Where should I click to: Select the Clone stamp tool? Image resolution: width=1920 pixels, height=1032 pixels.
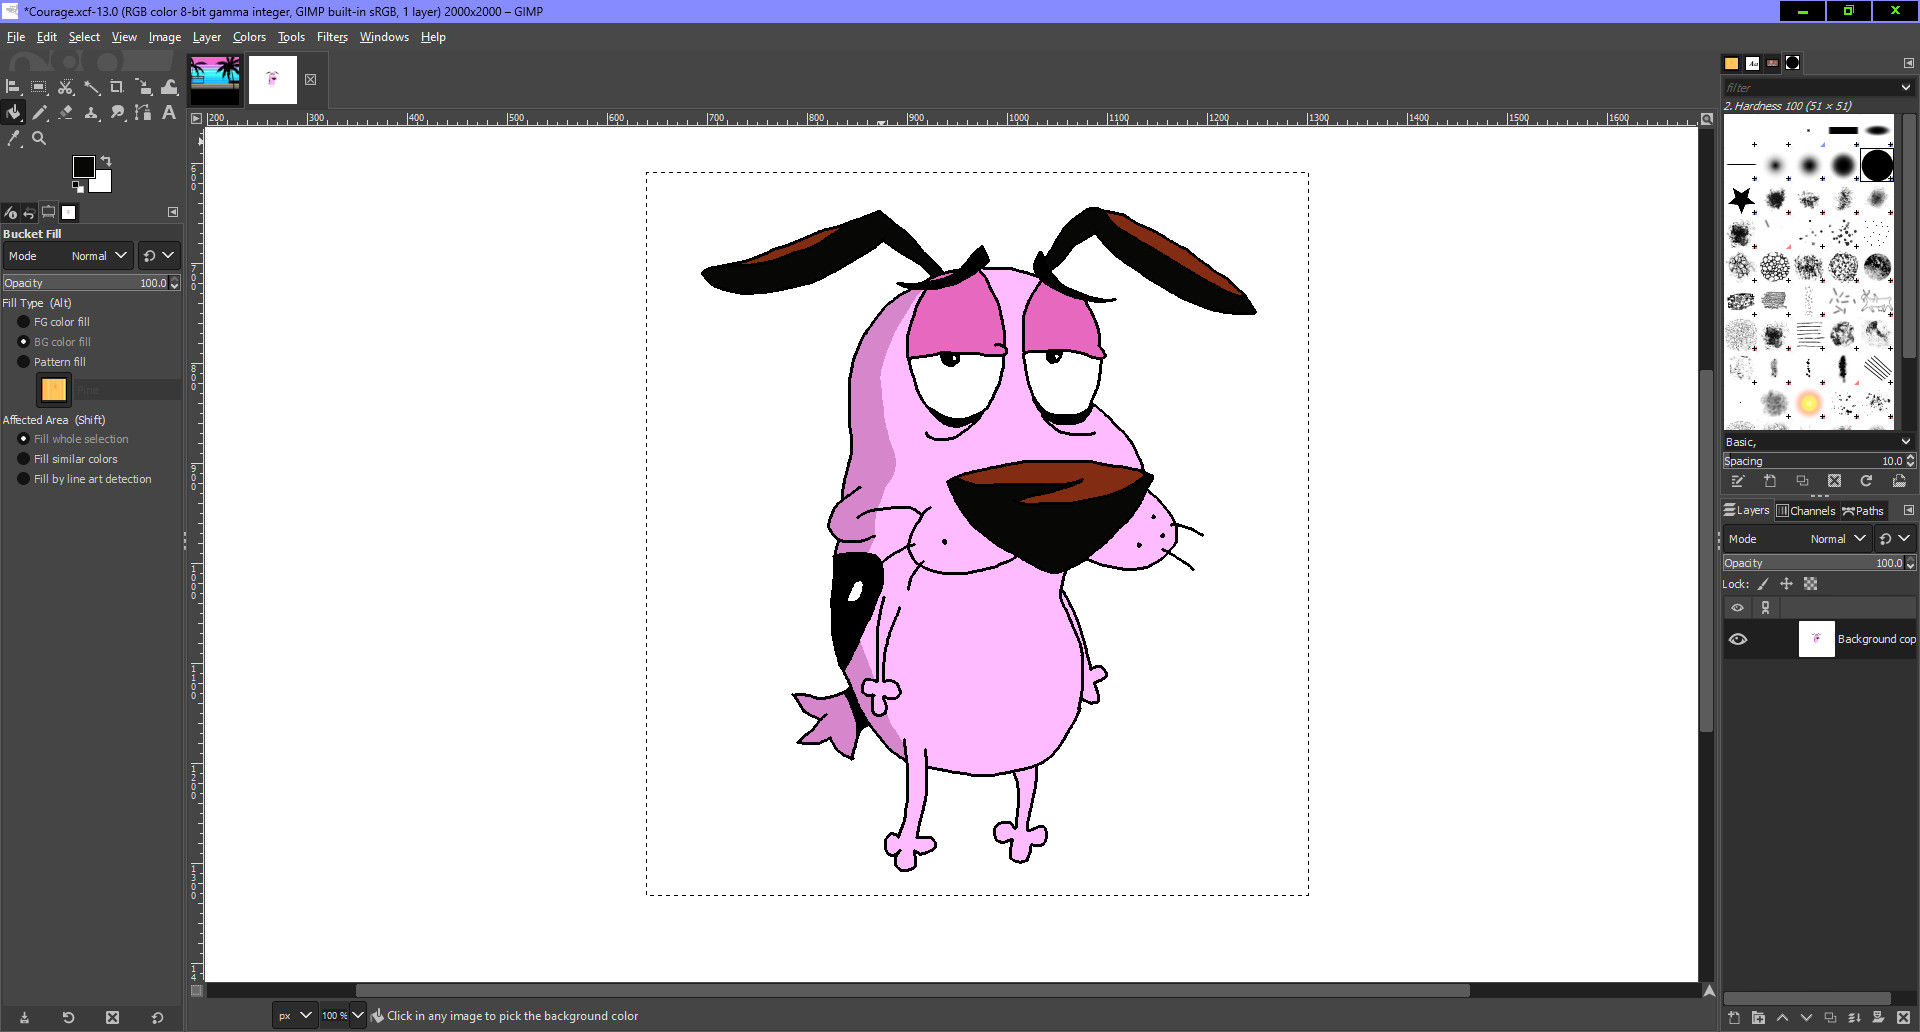tap(91, 112)
